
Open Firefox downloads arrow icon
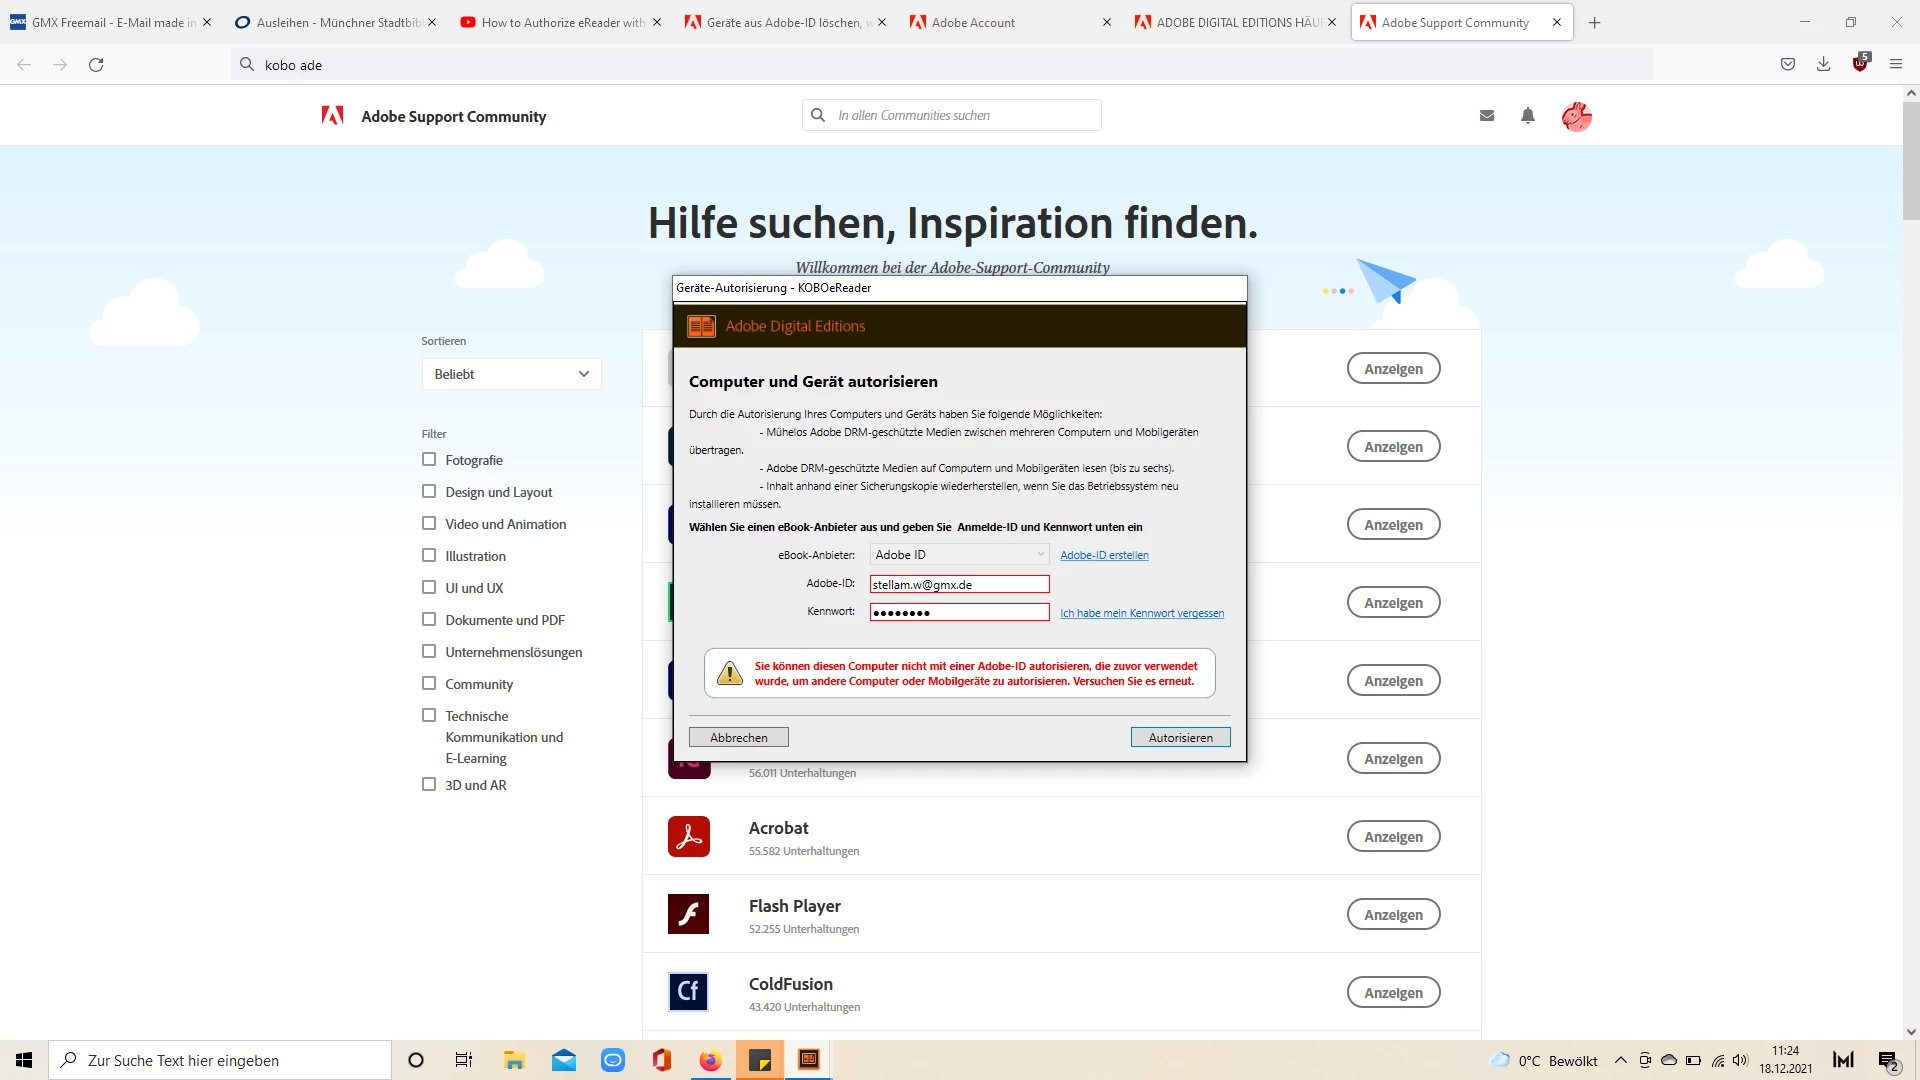(1824, 65)
